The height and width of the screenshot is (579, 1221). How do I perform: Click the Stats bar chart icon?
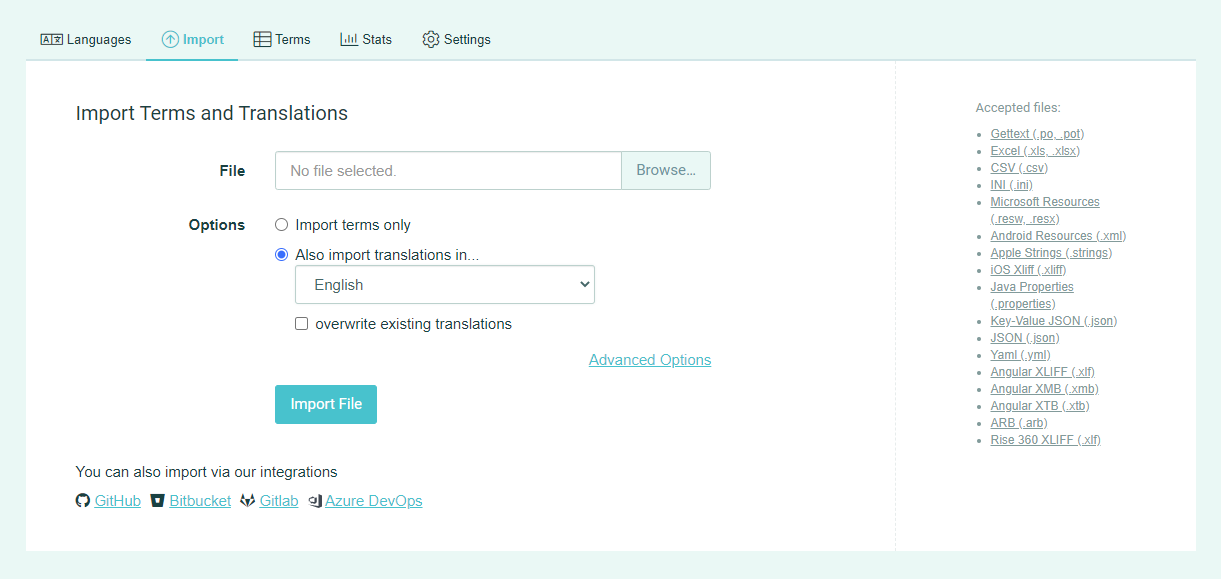tap(349, 40)
